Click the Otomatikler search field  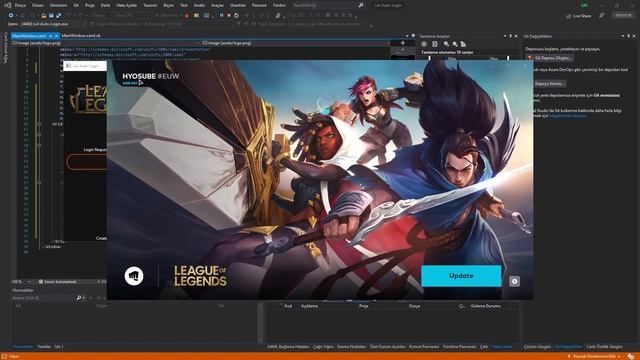(x=43, y=298)
